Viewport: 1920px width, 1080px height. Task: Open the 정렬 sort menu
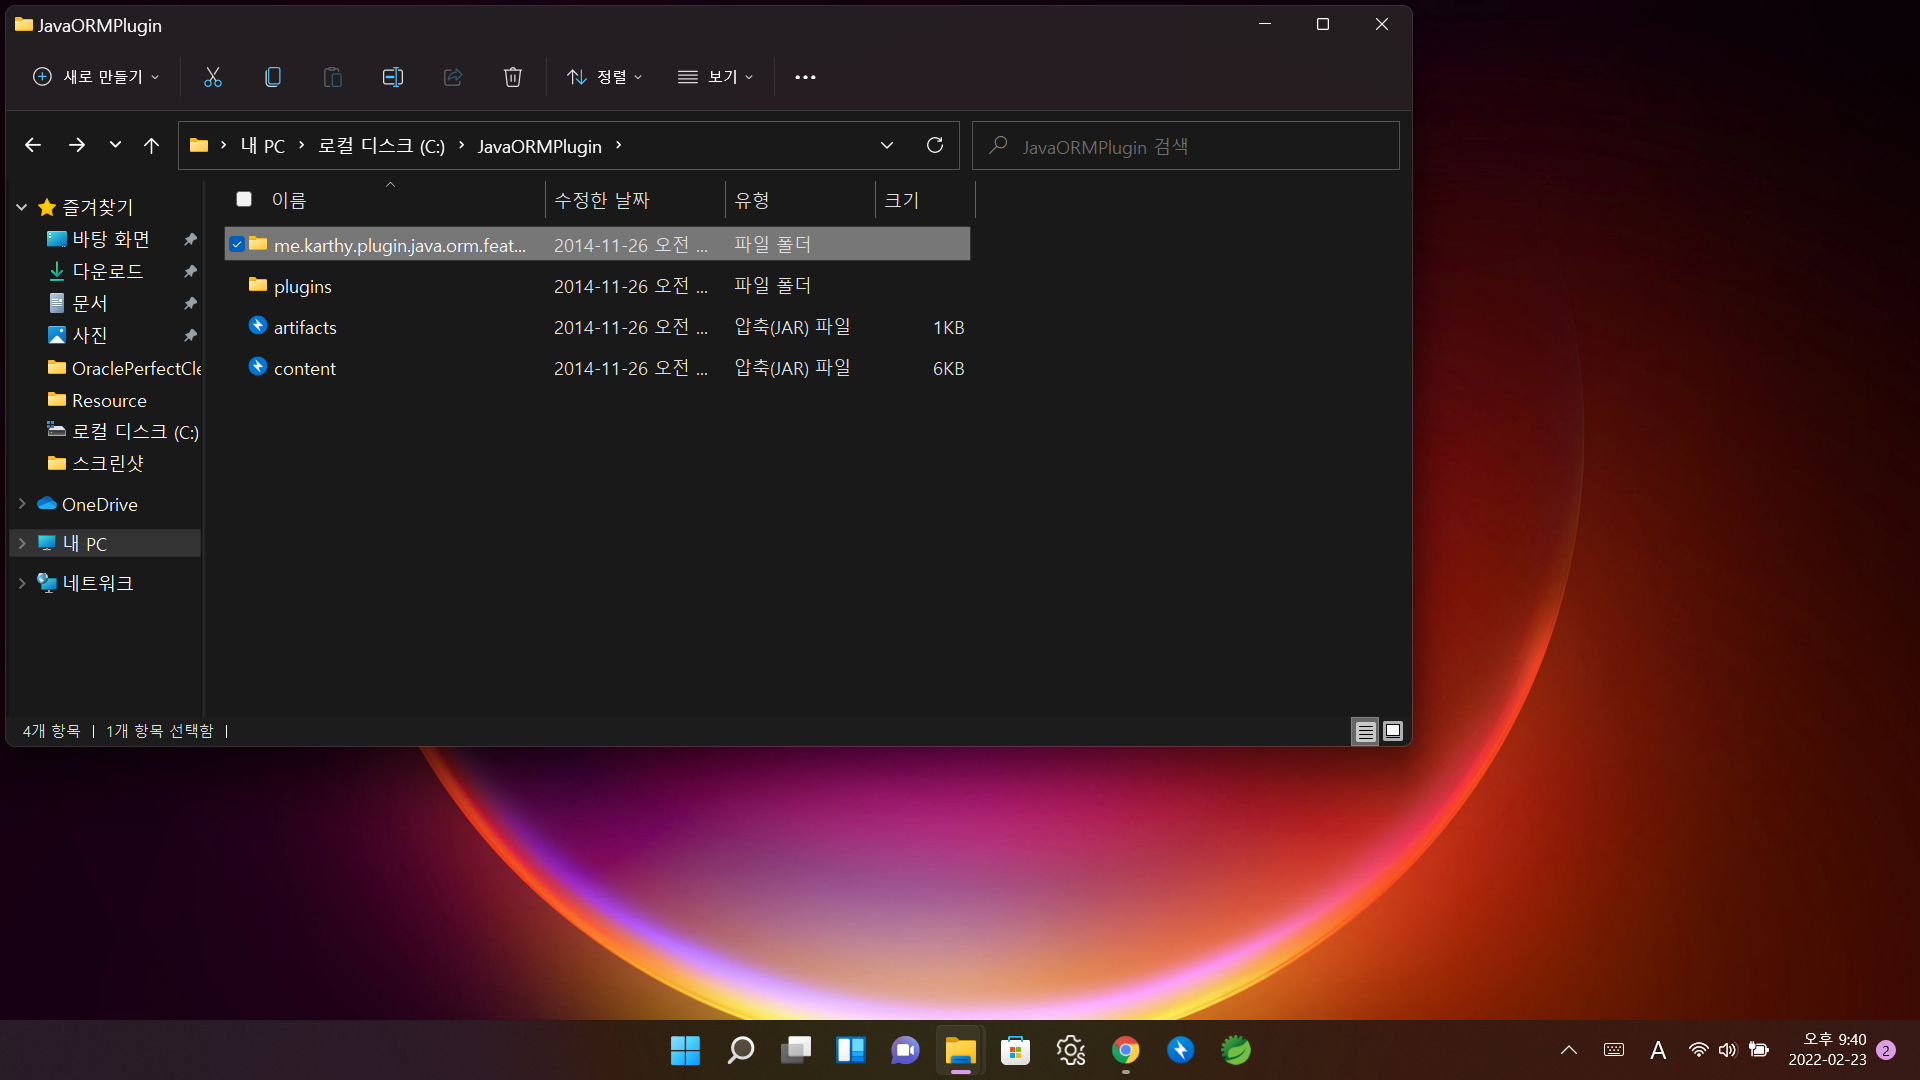pyautogui.click(x=604, y=77)
